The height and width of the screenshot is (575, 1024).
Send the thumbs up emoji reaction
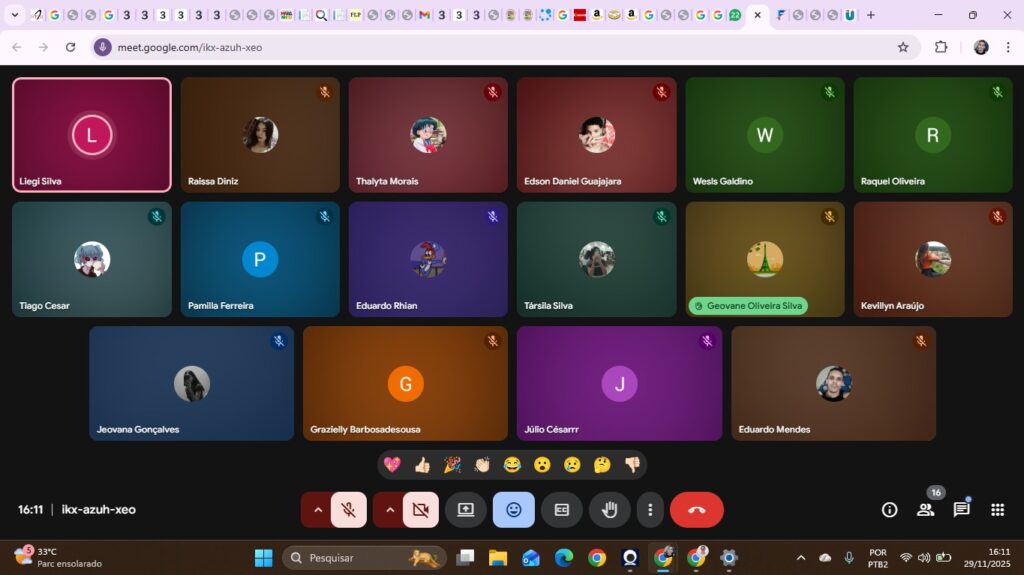[422, 465]
